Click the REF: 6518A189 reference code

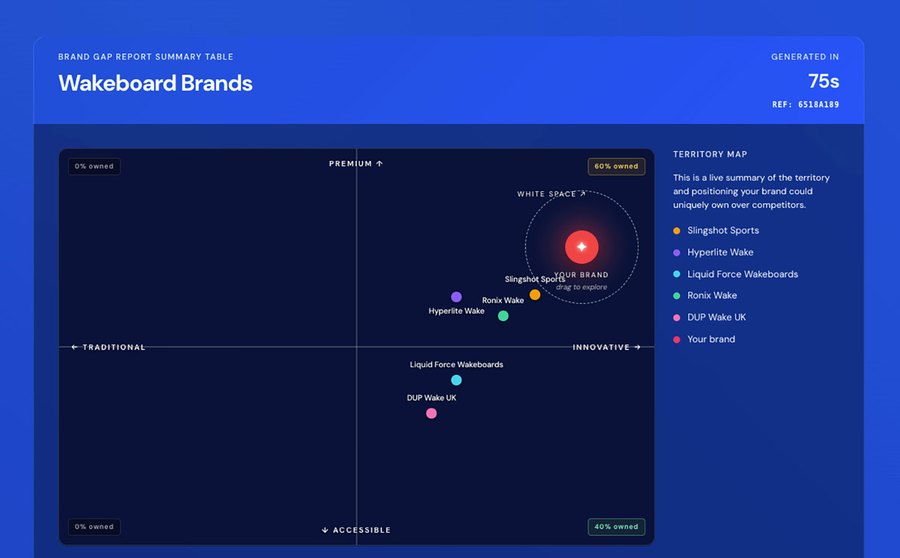(805, 104)
